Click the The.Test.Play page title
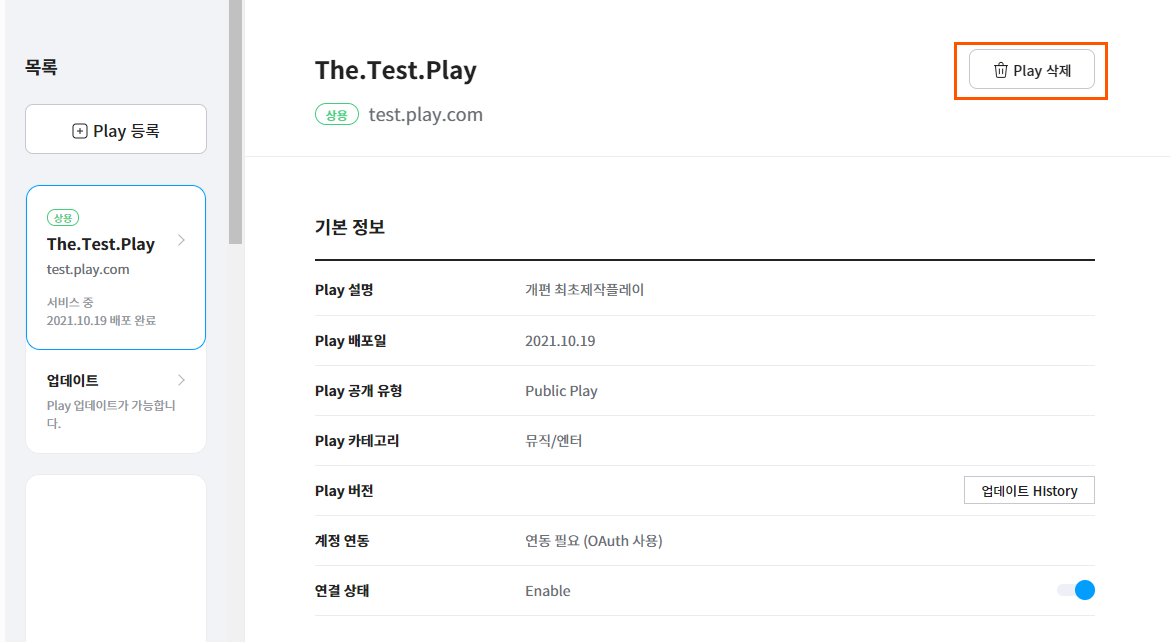This screenshot has height=642, width=1170. point(396,70)
